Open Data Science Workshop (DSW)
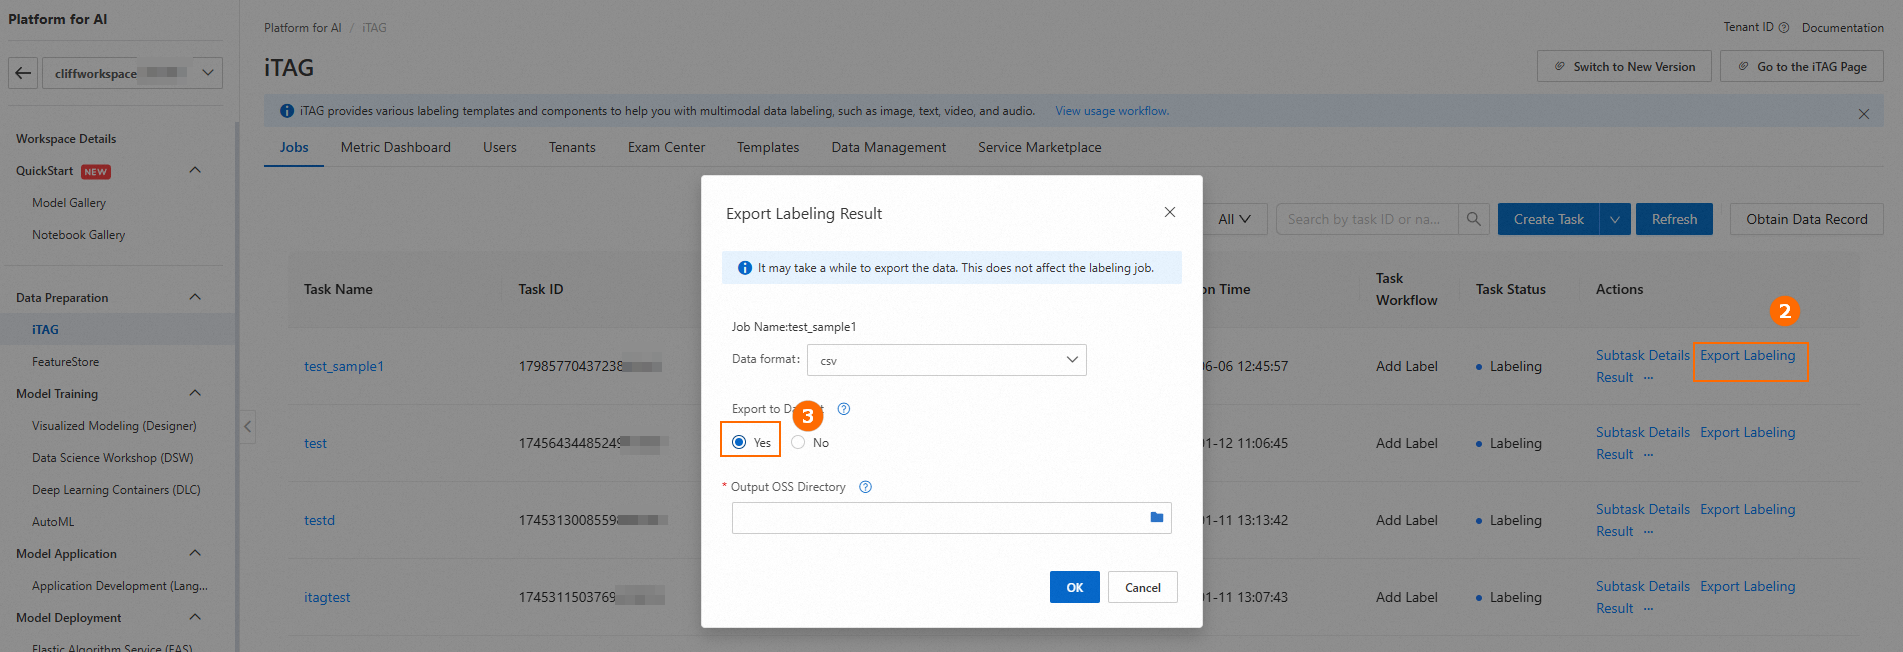The image size is (1903, 652). (x=113, y=458)
